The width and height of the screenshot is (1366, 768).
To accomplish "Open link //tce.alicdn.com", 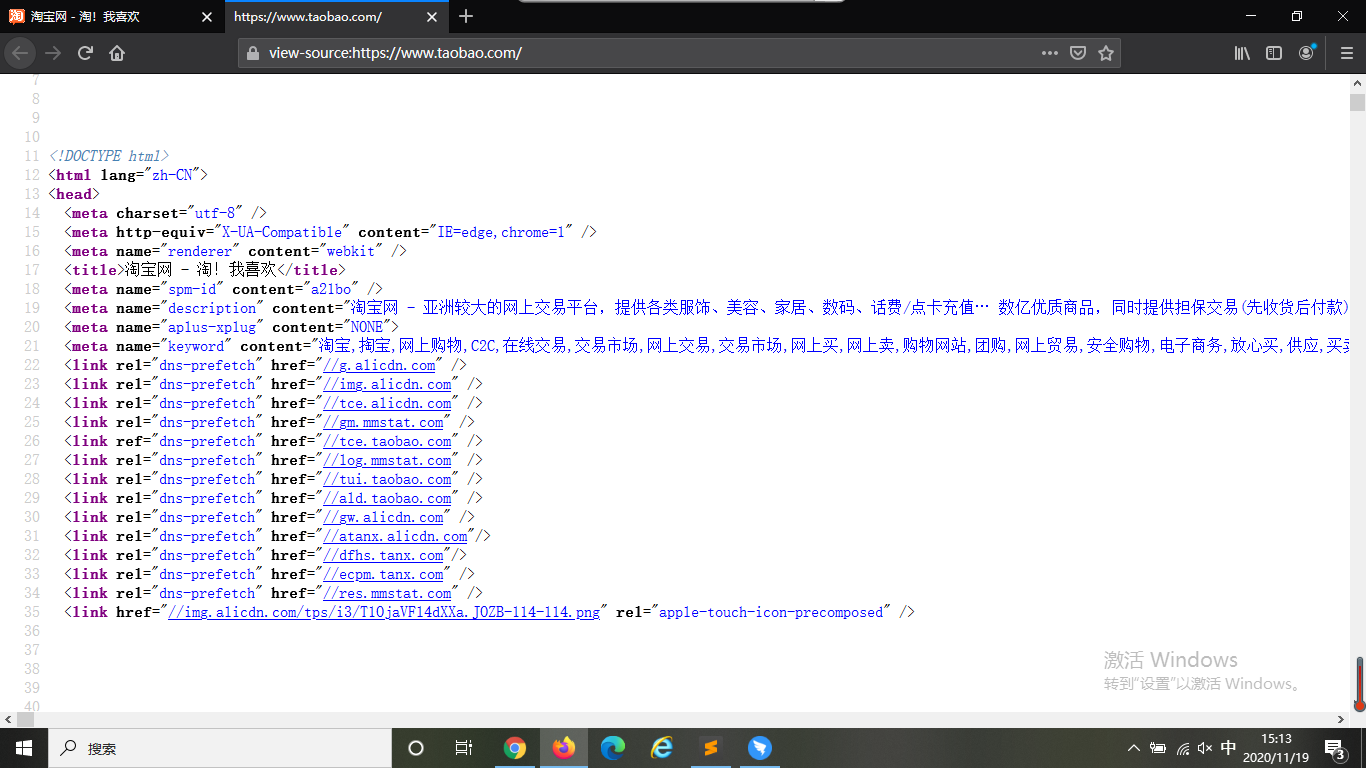I will (387, 404).
